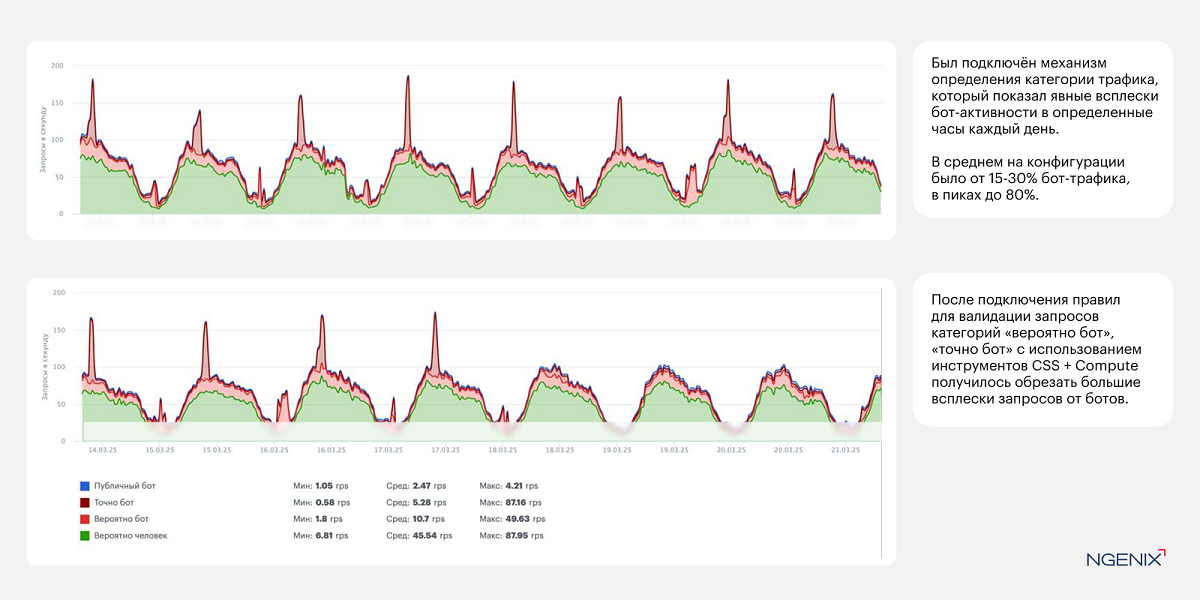Image resolution: width=1200 pixels, height=600 pixels.
Task: Toggle the Точно бот legend label
Action: pos(113,503)
